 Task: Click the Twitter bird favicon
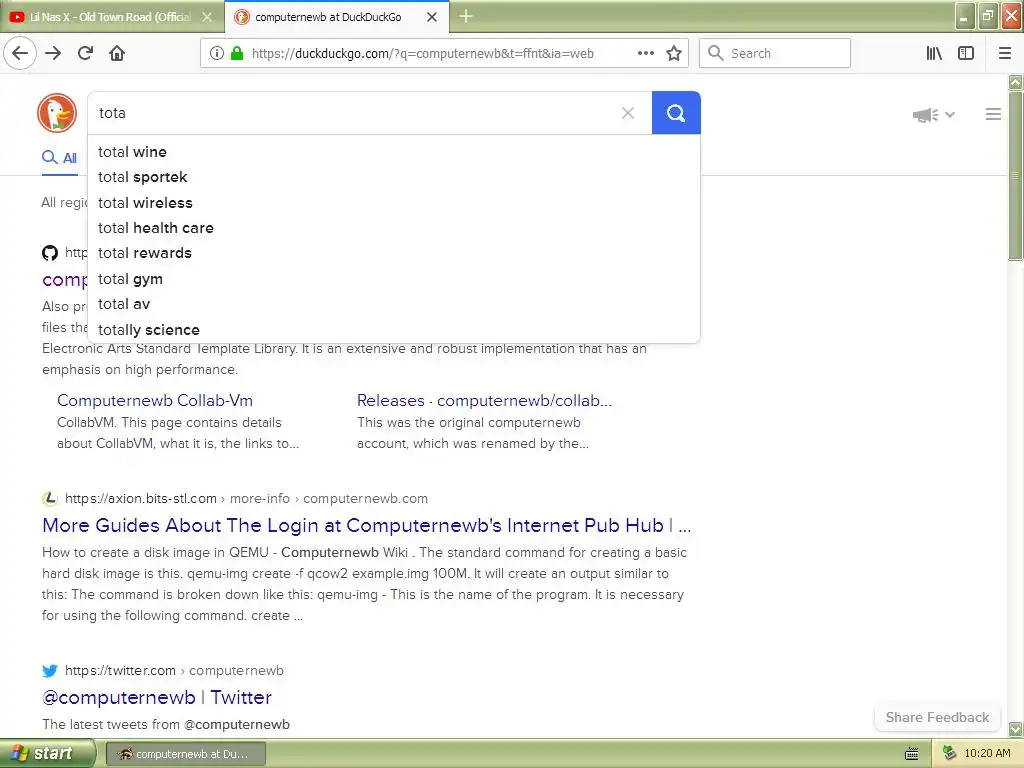pos(50,670)
